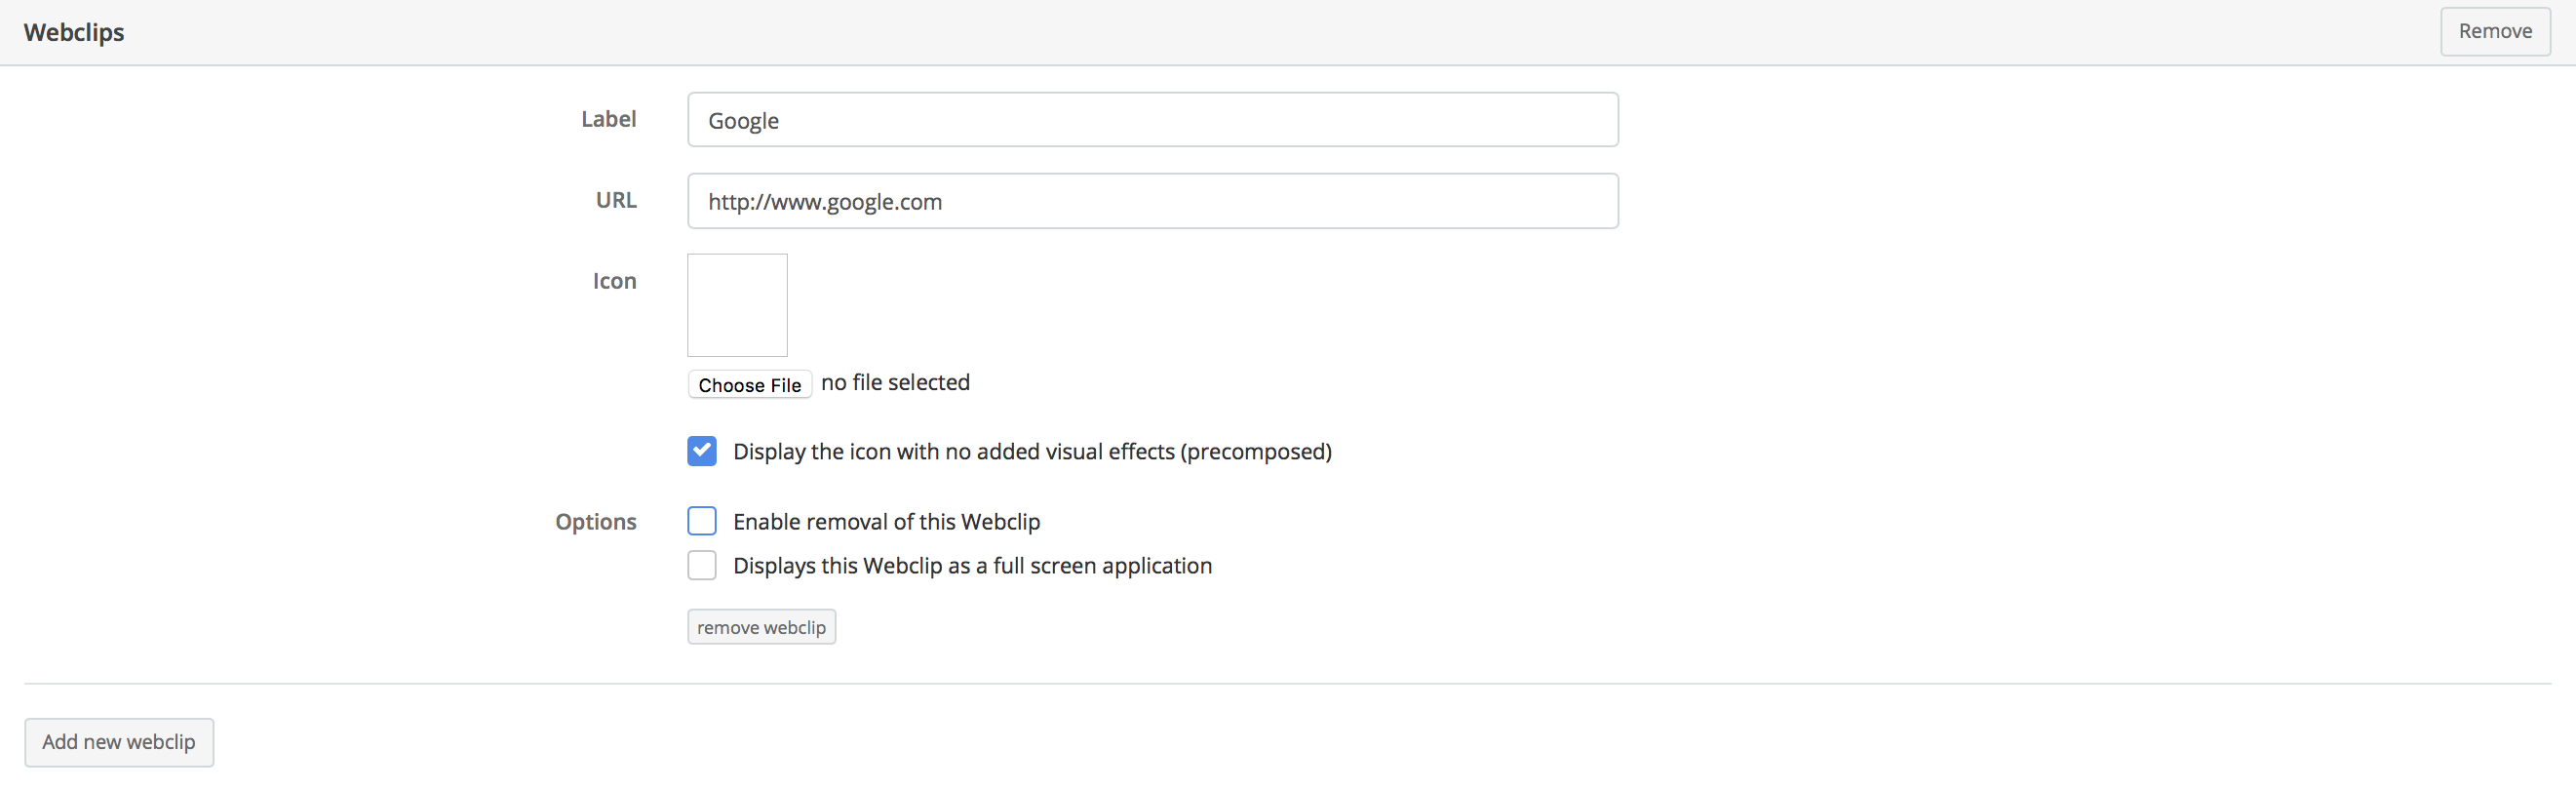Click the Label field containing Google
Viewport: 2576px width, 790px height.
1152,120
